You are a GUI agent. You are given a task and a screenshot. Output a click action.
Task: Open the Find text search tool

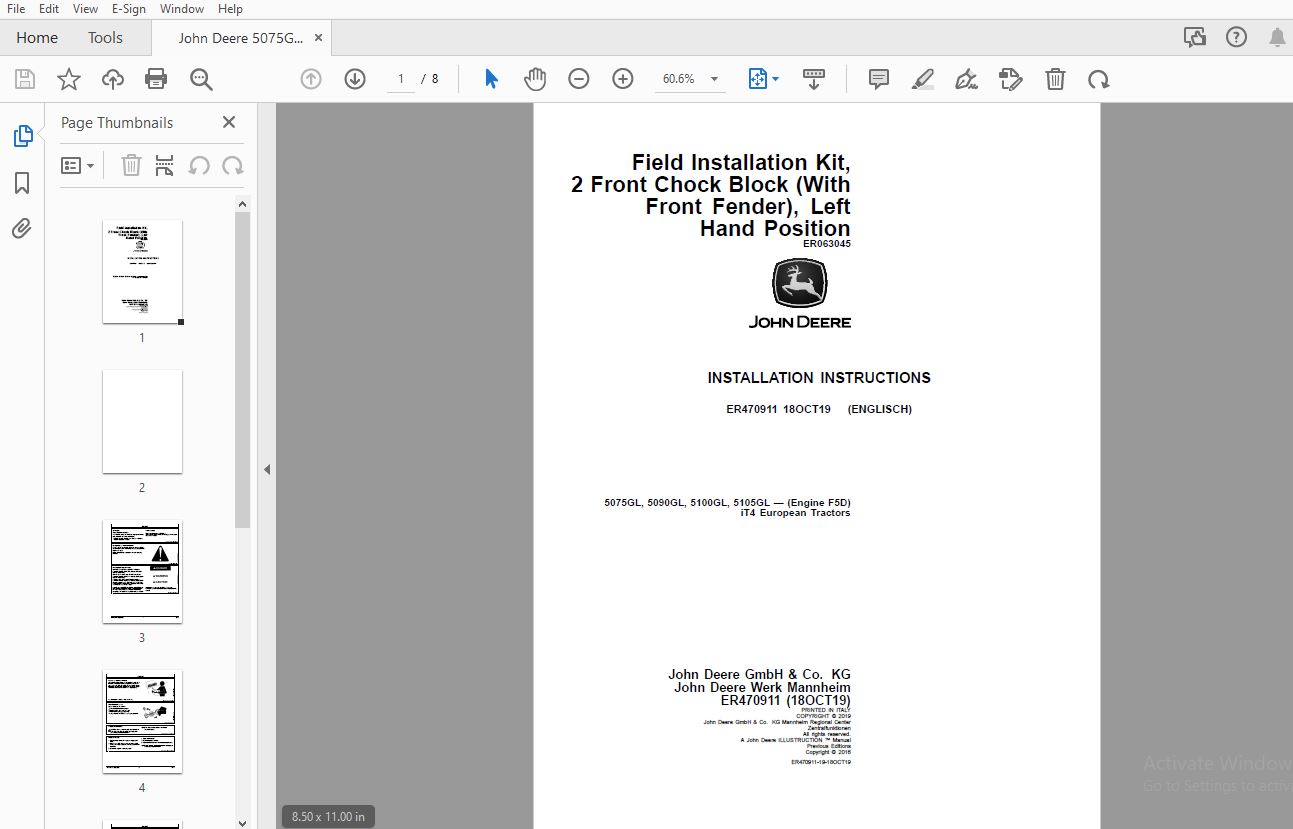click(x=201, y=79)
